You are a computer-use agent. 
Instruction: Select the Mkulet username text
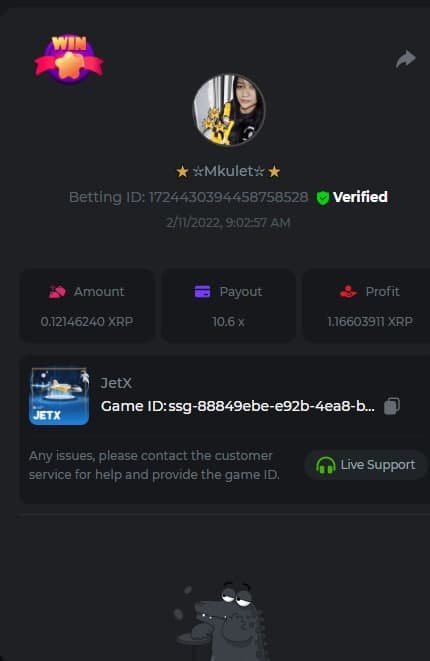click(x=228, y=171)
